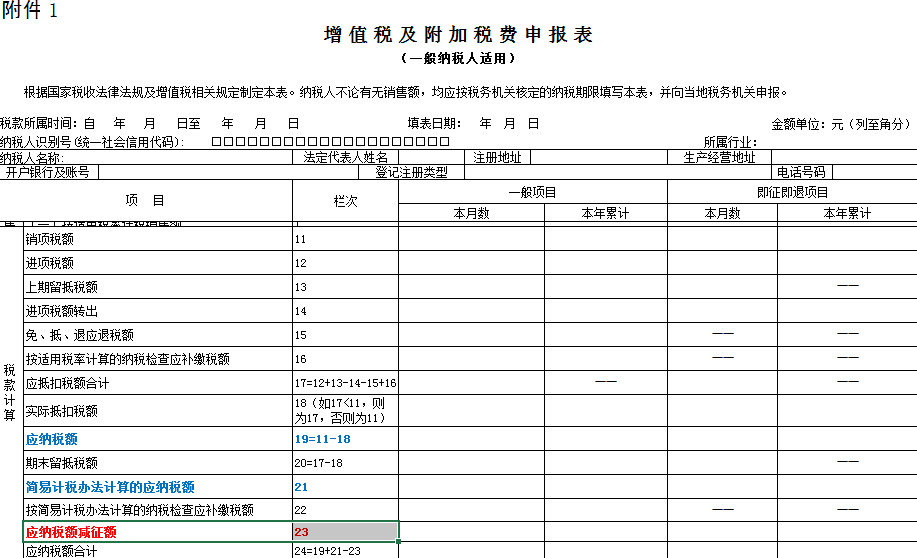Image resolution: width=917 pixels, height=558 pixels.
Task: Select the blue 栏次 cell 21
Action: coord(346,487)
